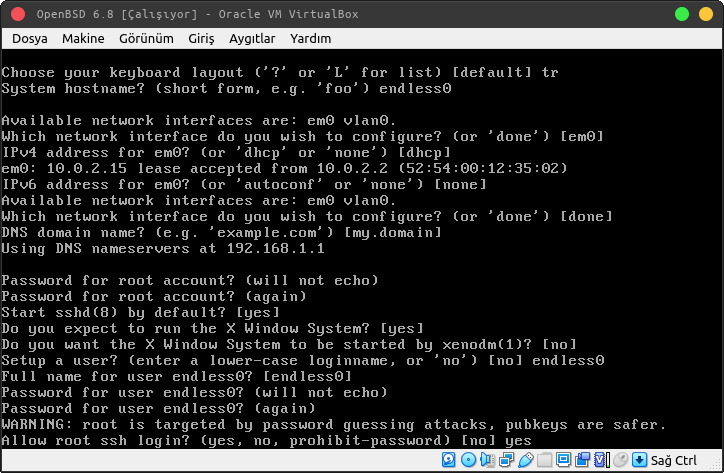Click the 'WARNING: root is targeted' line
Image resolution: width=724 pixels, height=473 pixels.
pos(334,424)
